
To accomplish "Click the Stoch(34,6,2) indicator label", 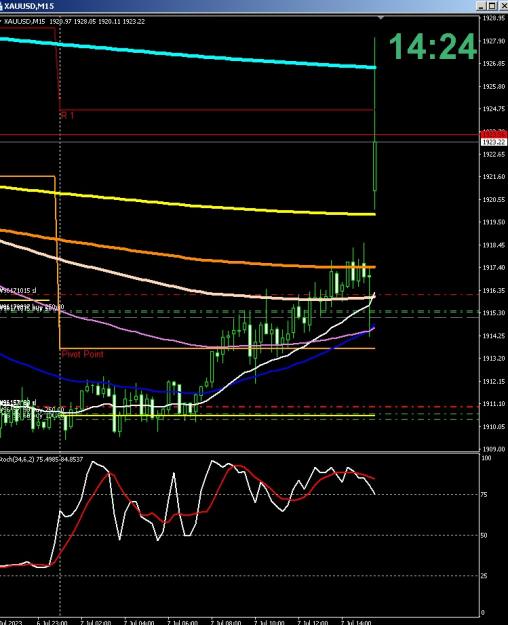I will [41, 460].
